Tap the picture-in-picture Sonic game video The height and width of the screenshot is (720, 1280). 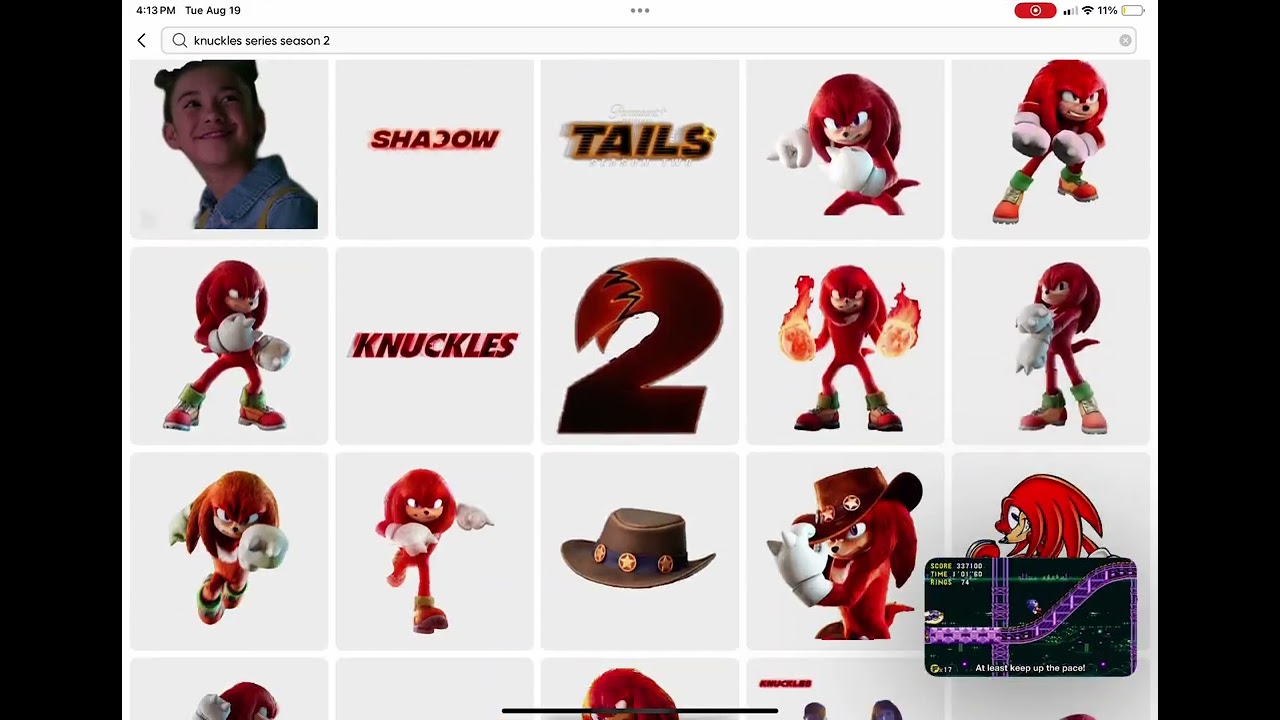point(1030,617)
